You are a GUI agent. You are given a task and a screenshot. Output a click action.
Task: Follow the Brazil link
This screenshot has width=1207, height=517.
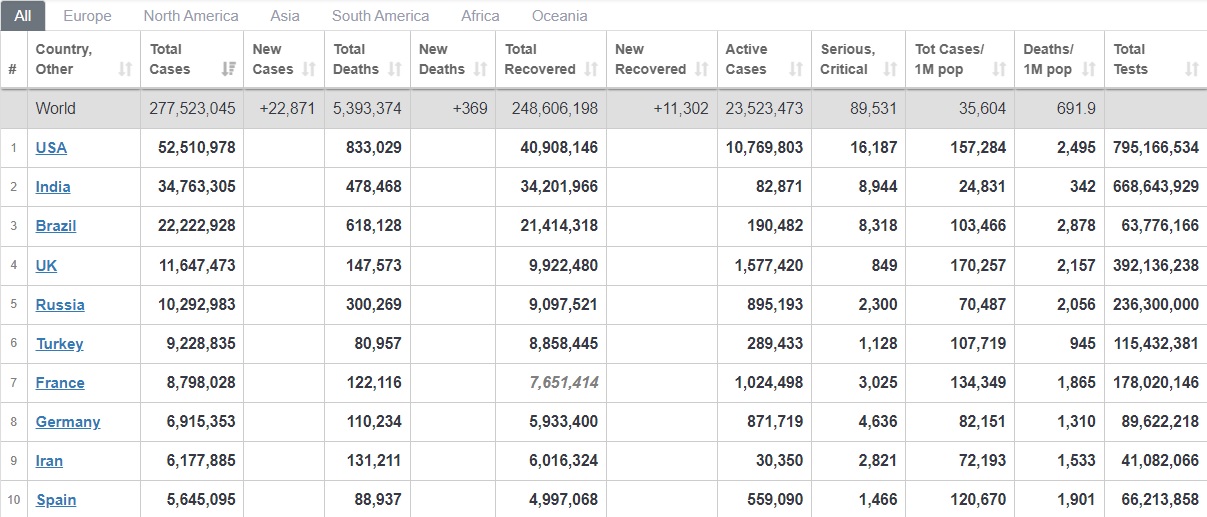(56, 226)
